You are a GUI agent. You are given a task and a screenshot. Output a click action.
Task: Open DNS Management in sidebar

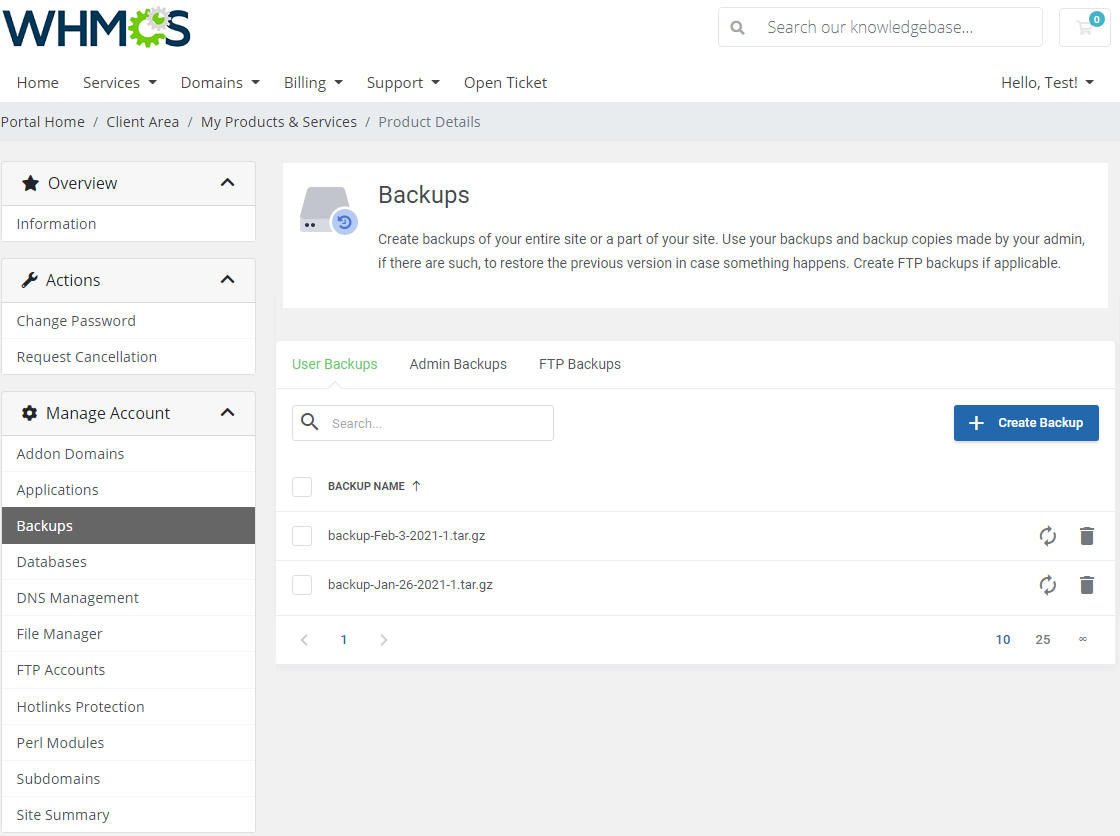coord(129,598)
